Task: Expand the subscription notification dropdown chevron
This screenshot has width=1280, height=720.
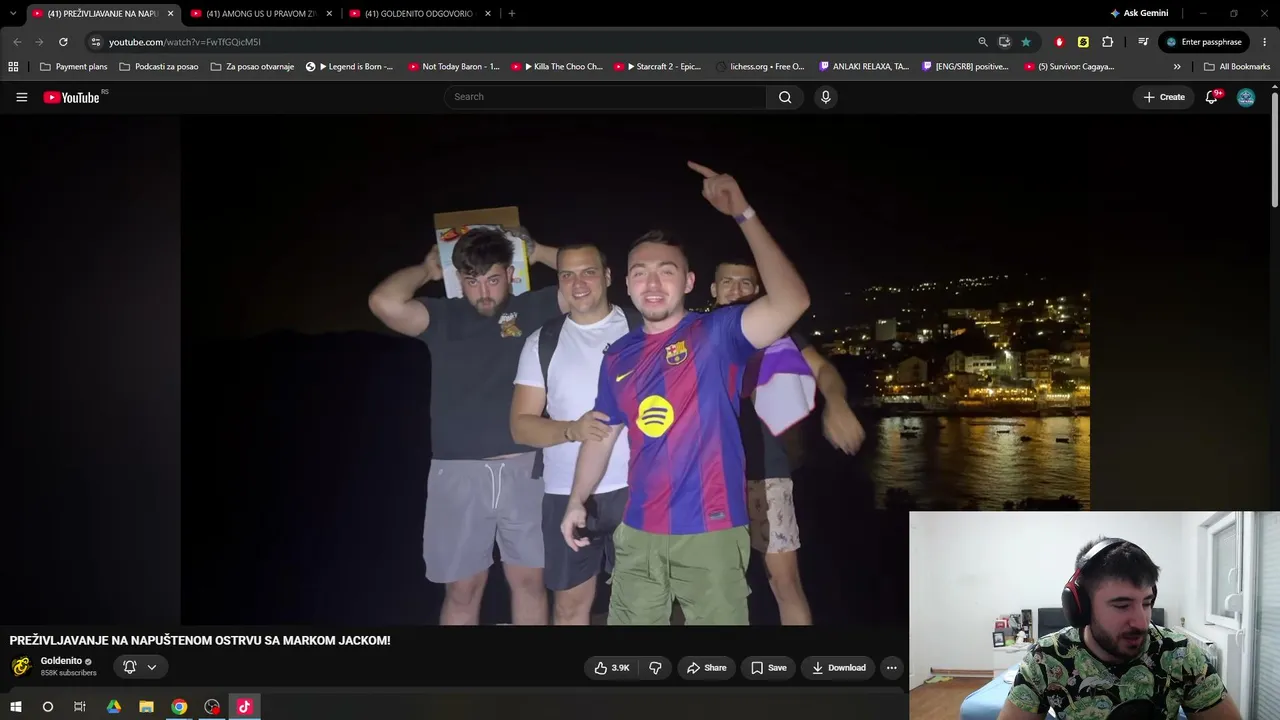Action: point(152,667)
